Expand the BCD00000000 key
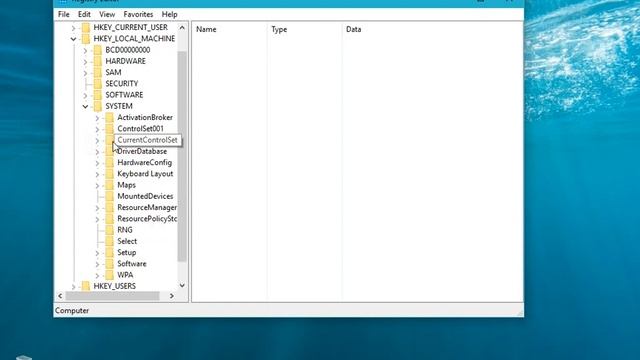The height and width of the screenshot is (360, 640). point(85,51)
